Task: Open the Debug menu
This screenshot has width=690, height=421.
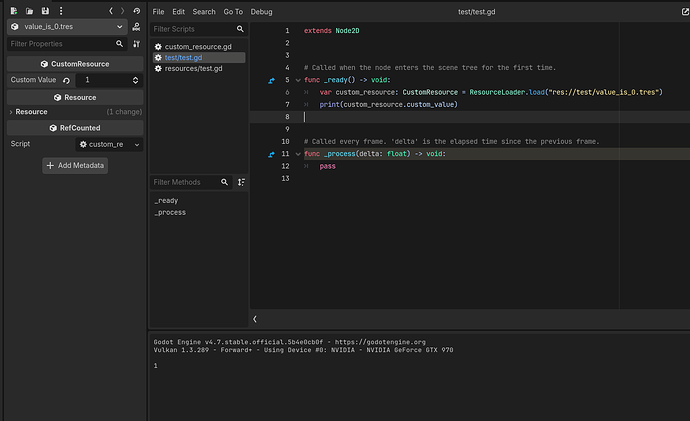Action: click(x=261, y=12)
